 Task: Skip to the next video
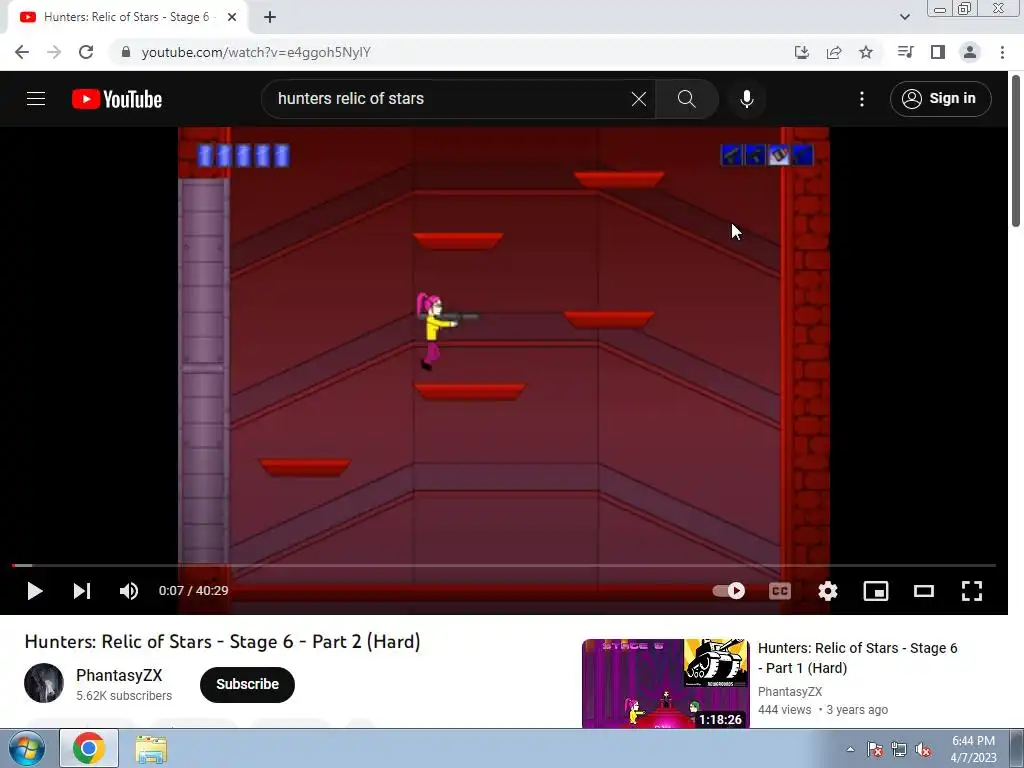(82, 591)
